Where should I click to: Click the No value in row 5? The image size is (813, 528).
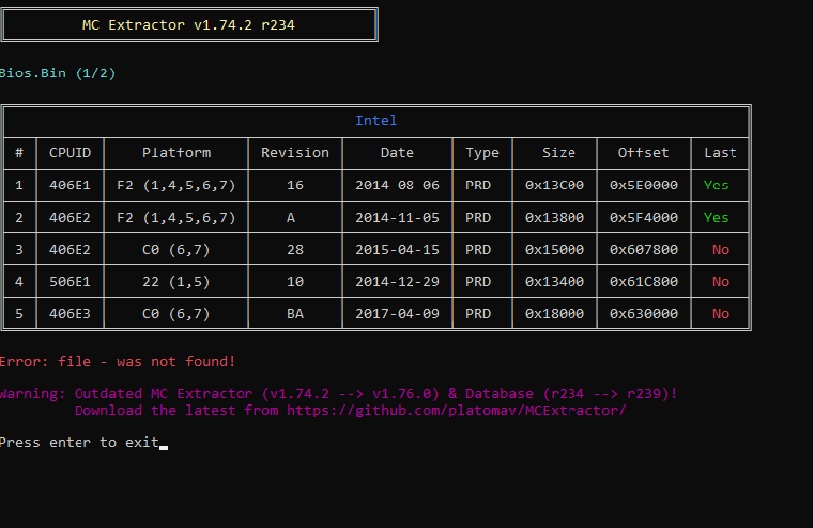720,314
